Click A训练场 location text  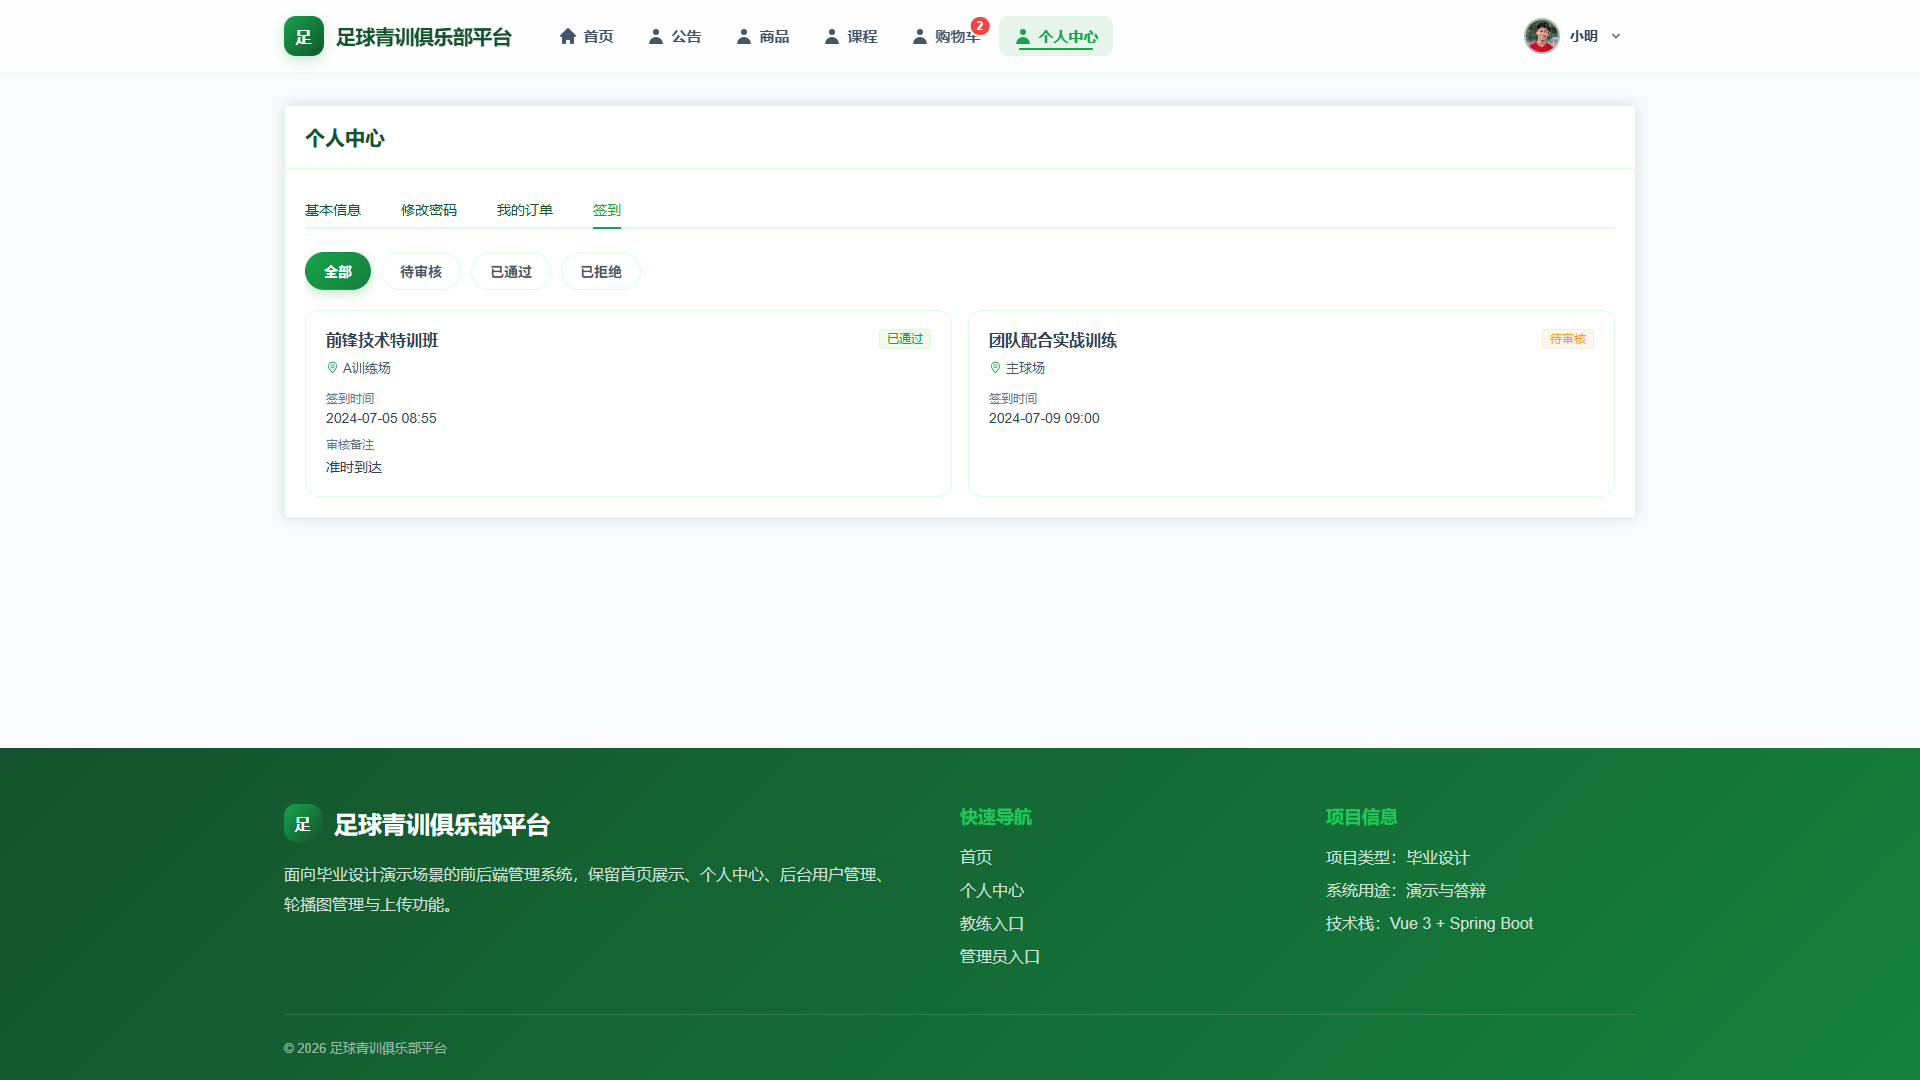point(367,368)
